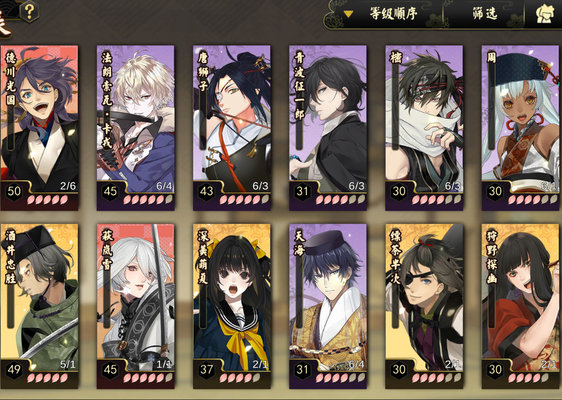This screenshot has width=562, height=400.
Task: Select the 周 character card
Action: (x=521, y=128)
